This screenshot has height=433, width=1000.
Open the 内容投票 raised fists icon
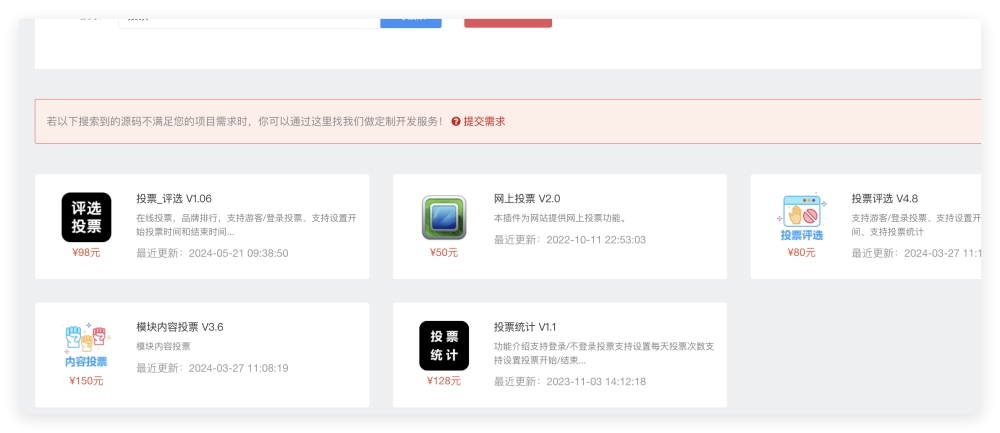point(86,346)
